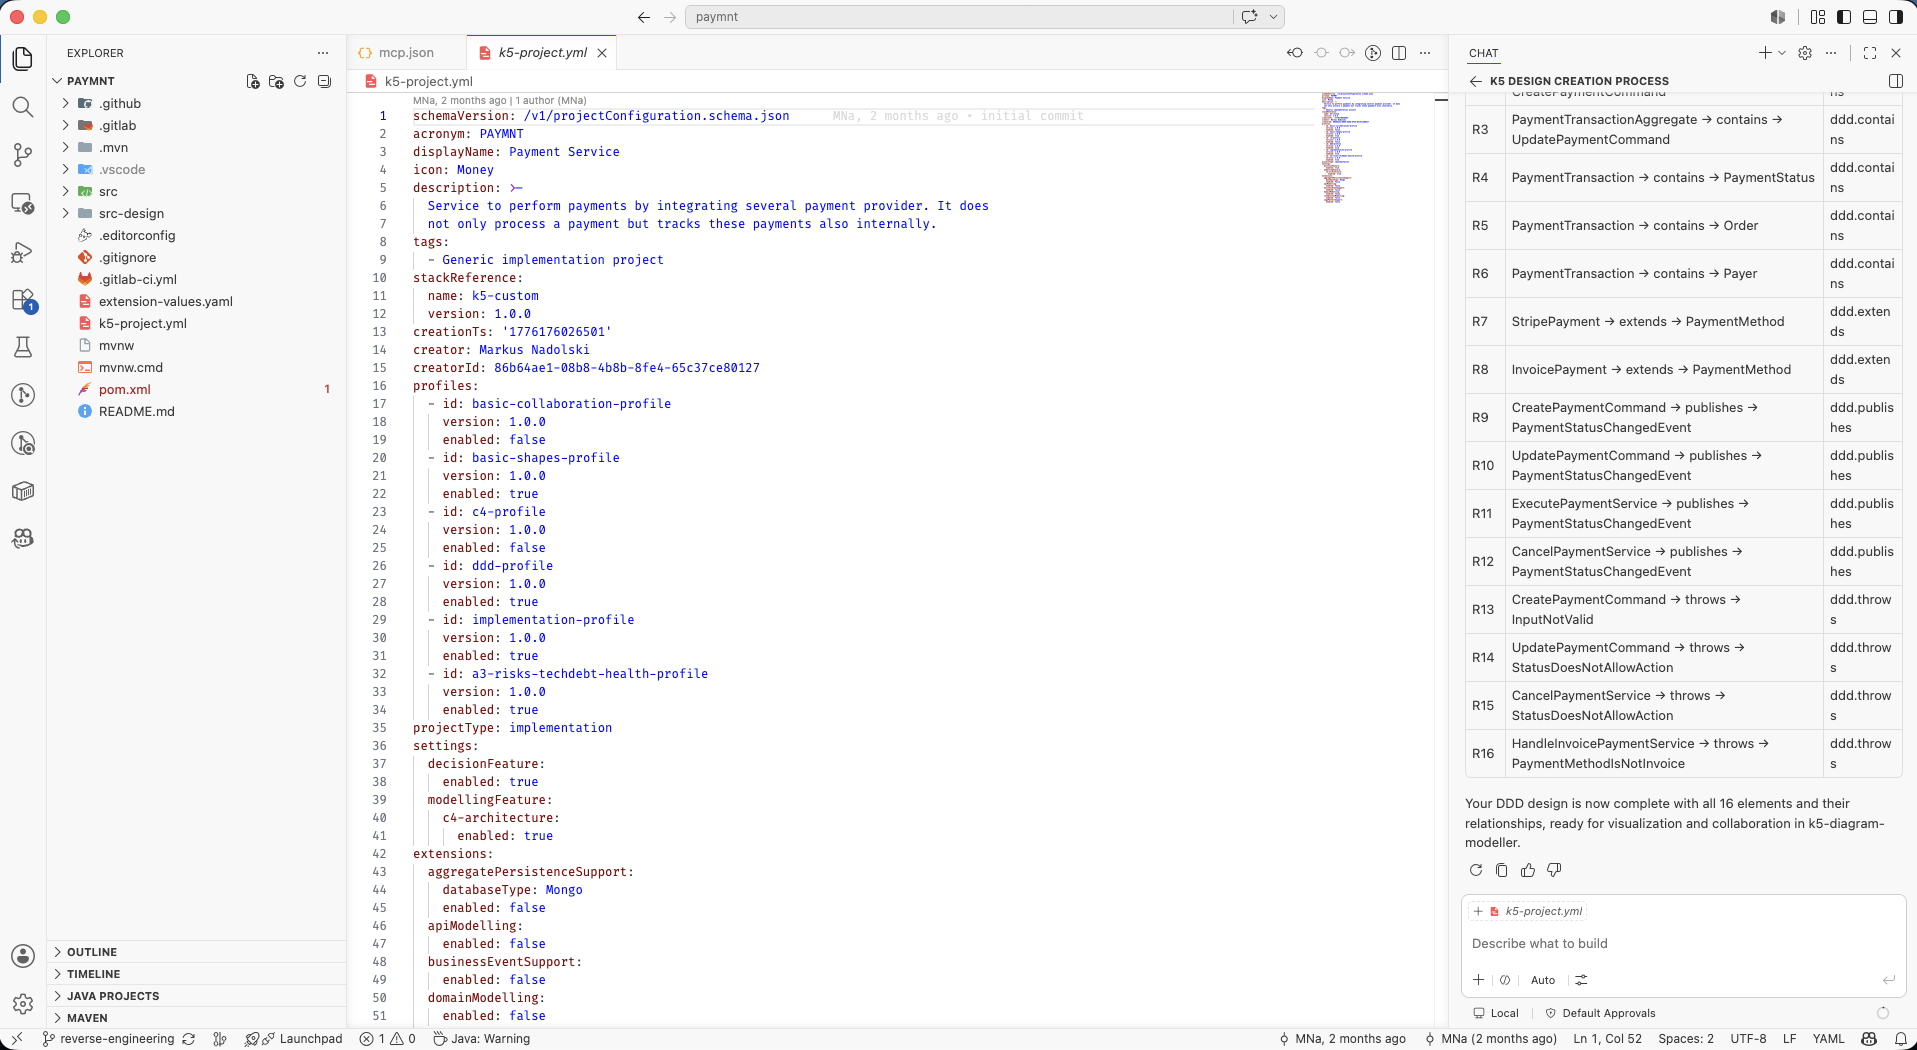Mark the chat response as unhelpful
The image size is (1917, 1050).
[x=1554, y=870]
